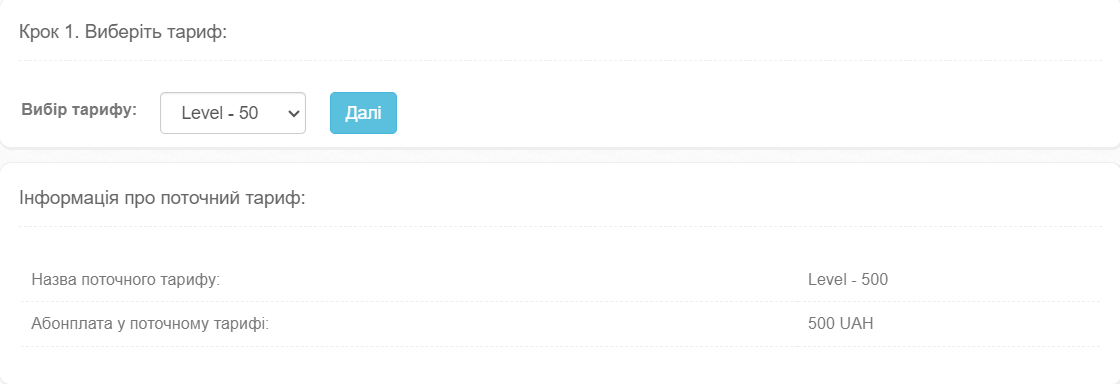Click the chevron arrow in tariff combo box
This screenshot has width=1120, height=384.
click(x=291, y=113)
